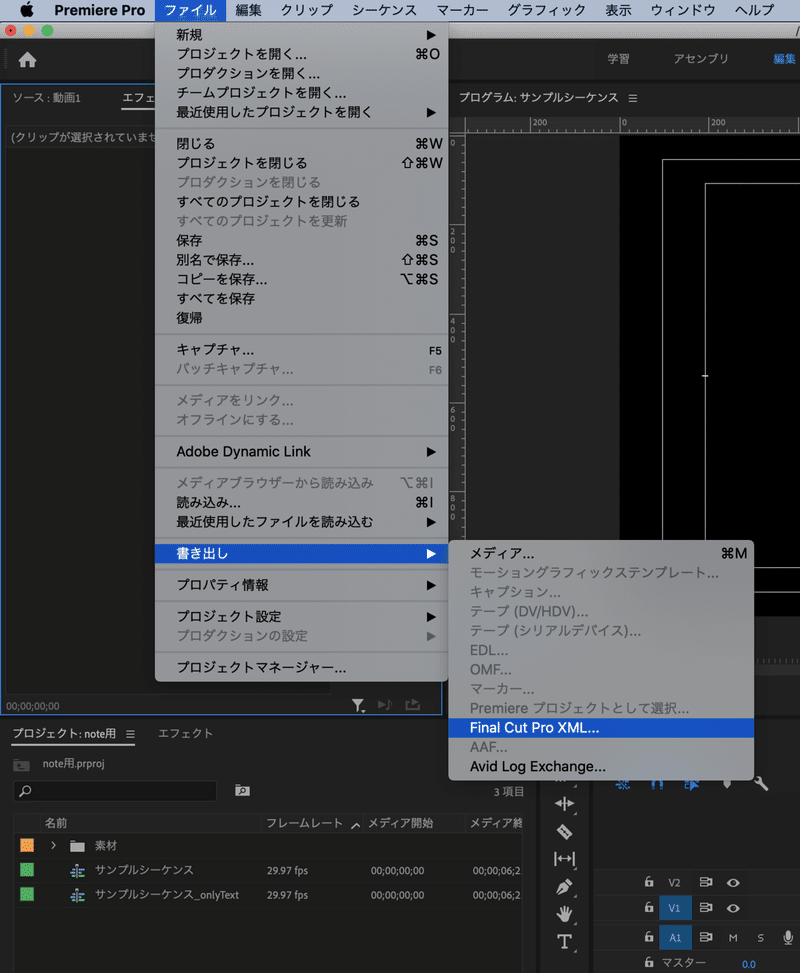Choose Avid Log Exchange... export
The image size is (800, 973).
coord(601,766)
